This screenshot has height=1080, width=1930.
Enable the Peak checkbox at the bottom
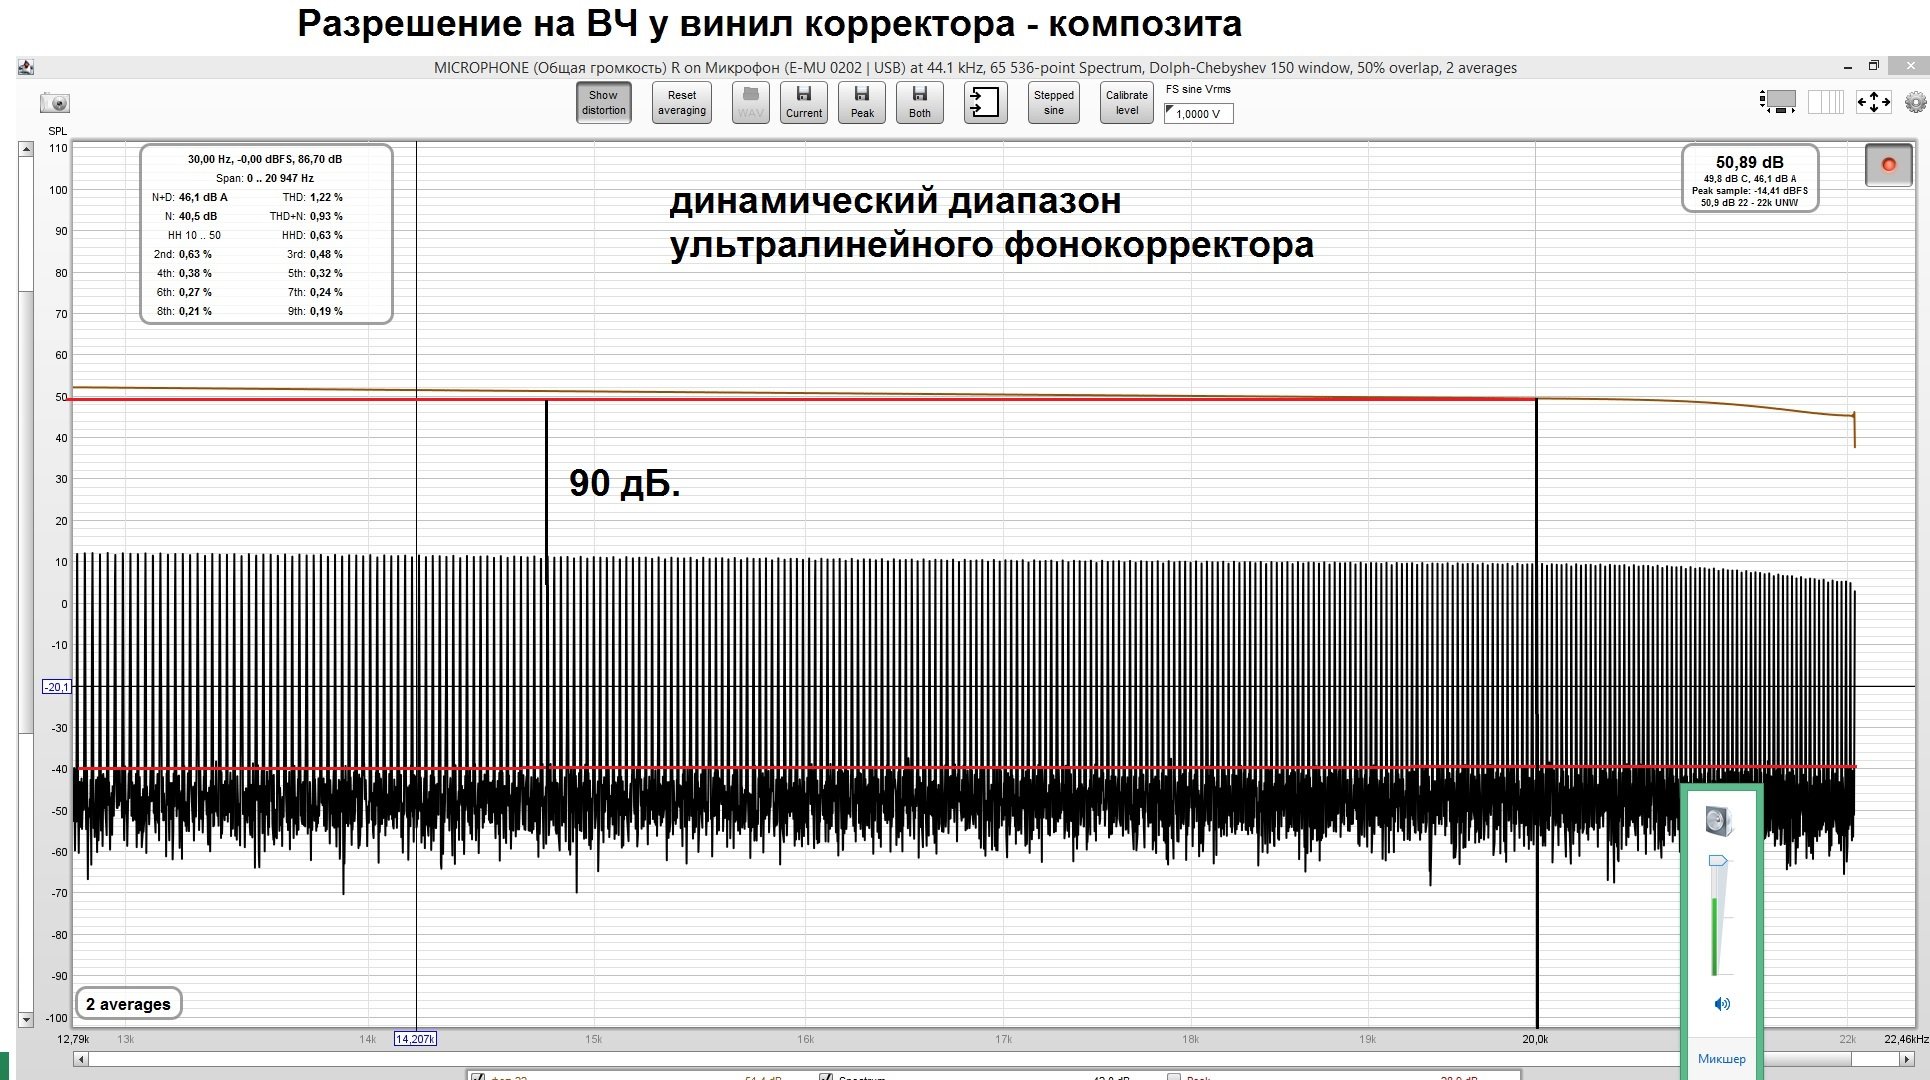tap(1172, 1078)
